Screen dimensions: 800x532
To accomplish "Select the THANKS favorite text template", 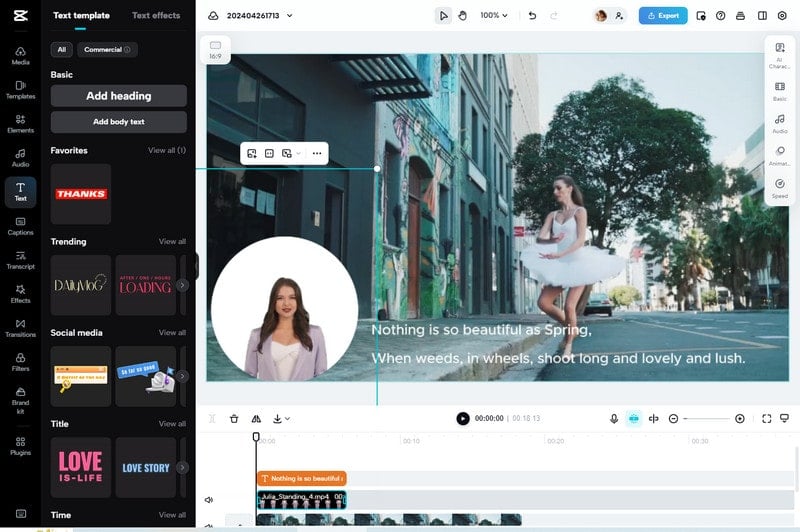I will pos(81,194).
